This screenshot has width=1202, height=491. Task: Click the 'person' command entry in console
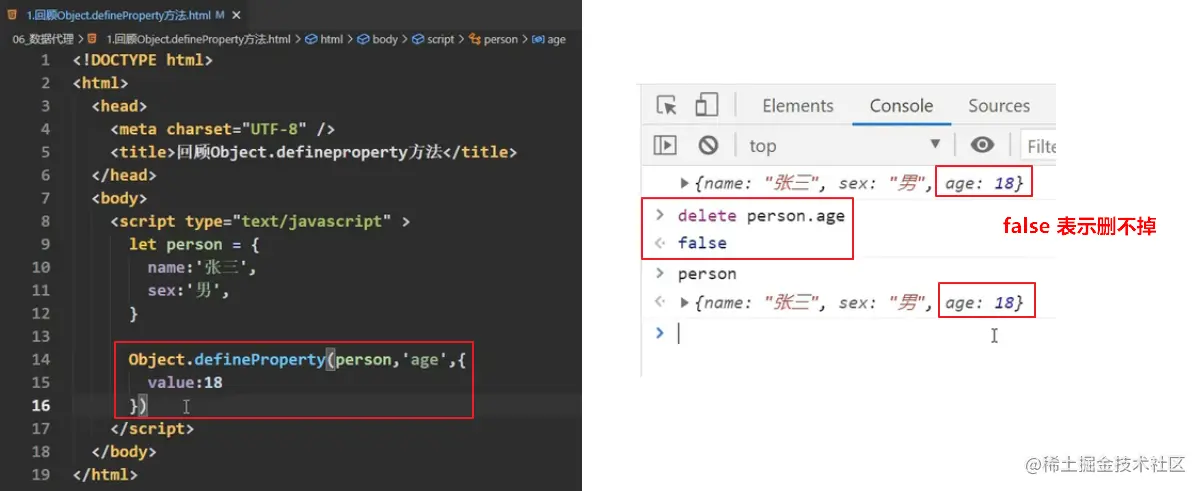tap(707, 274)
